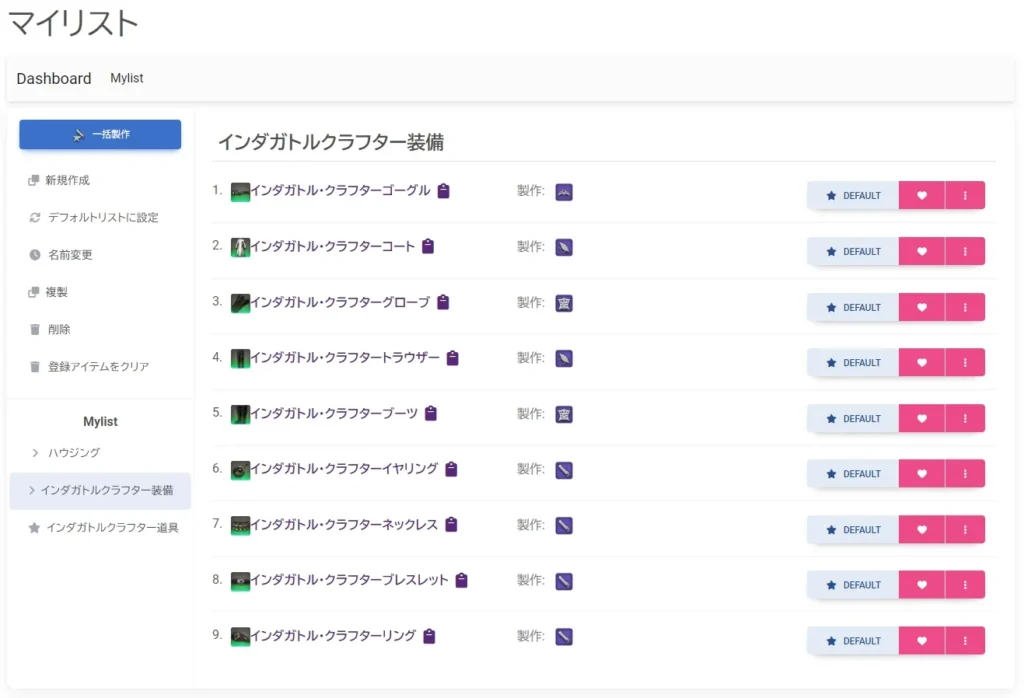Open more options menu for ネックレス row

tap(965, 530)
